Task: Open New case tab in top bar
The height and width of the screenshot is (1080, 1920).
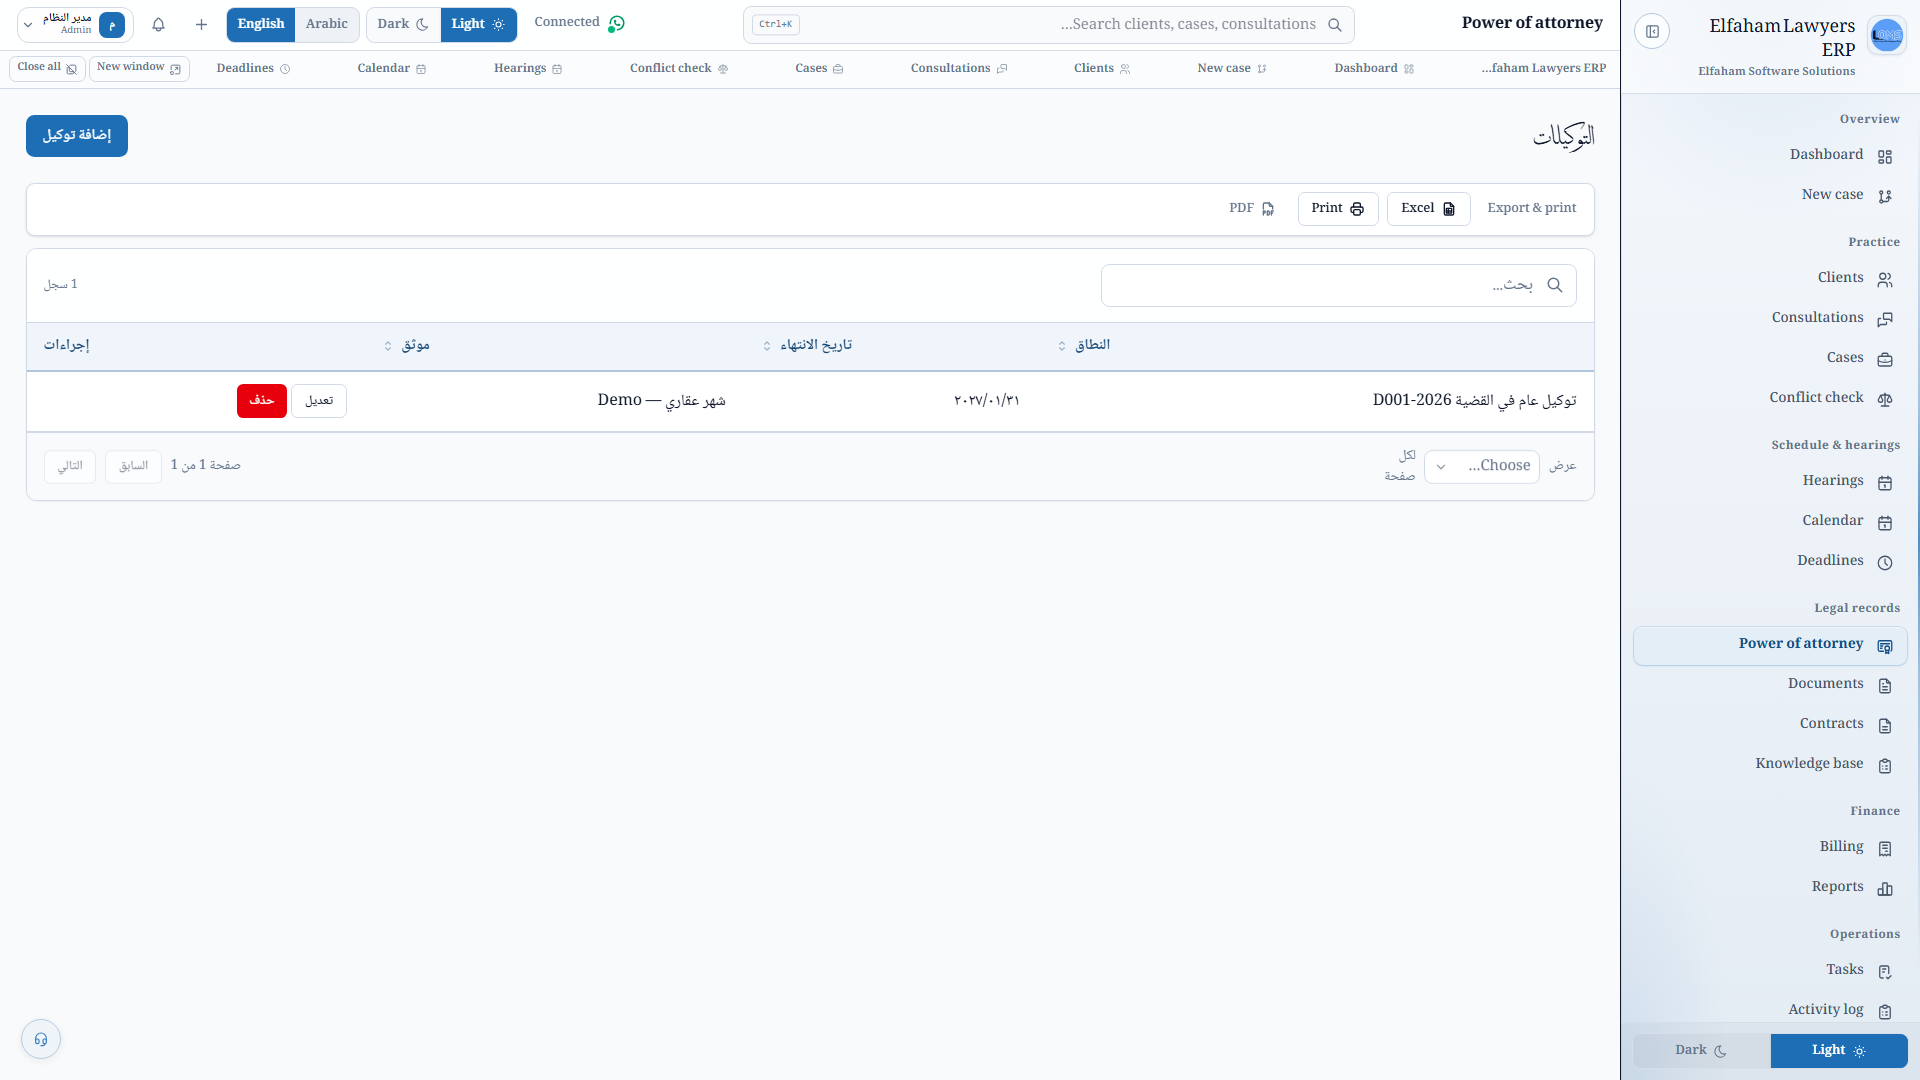Action: tap(1232, 69)
